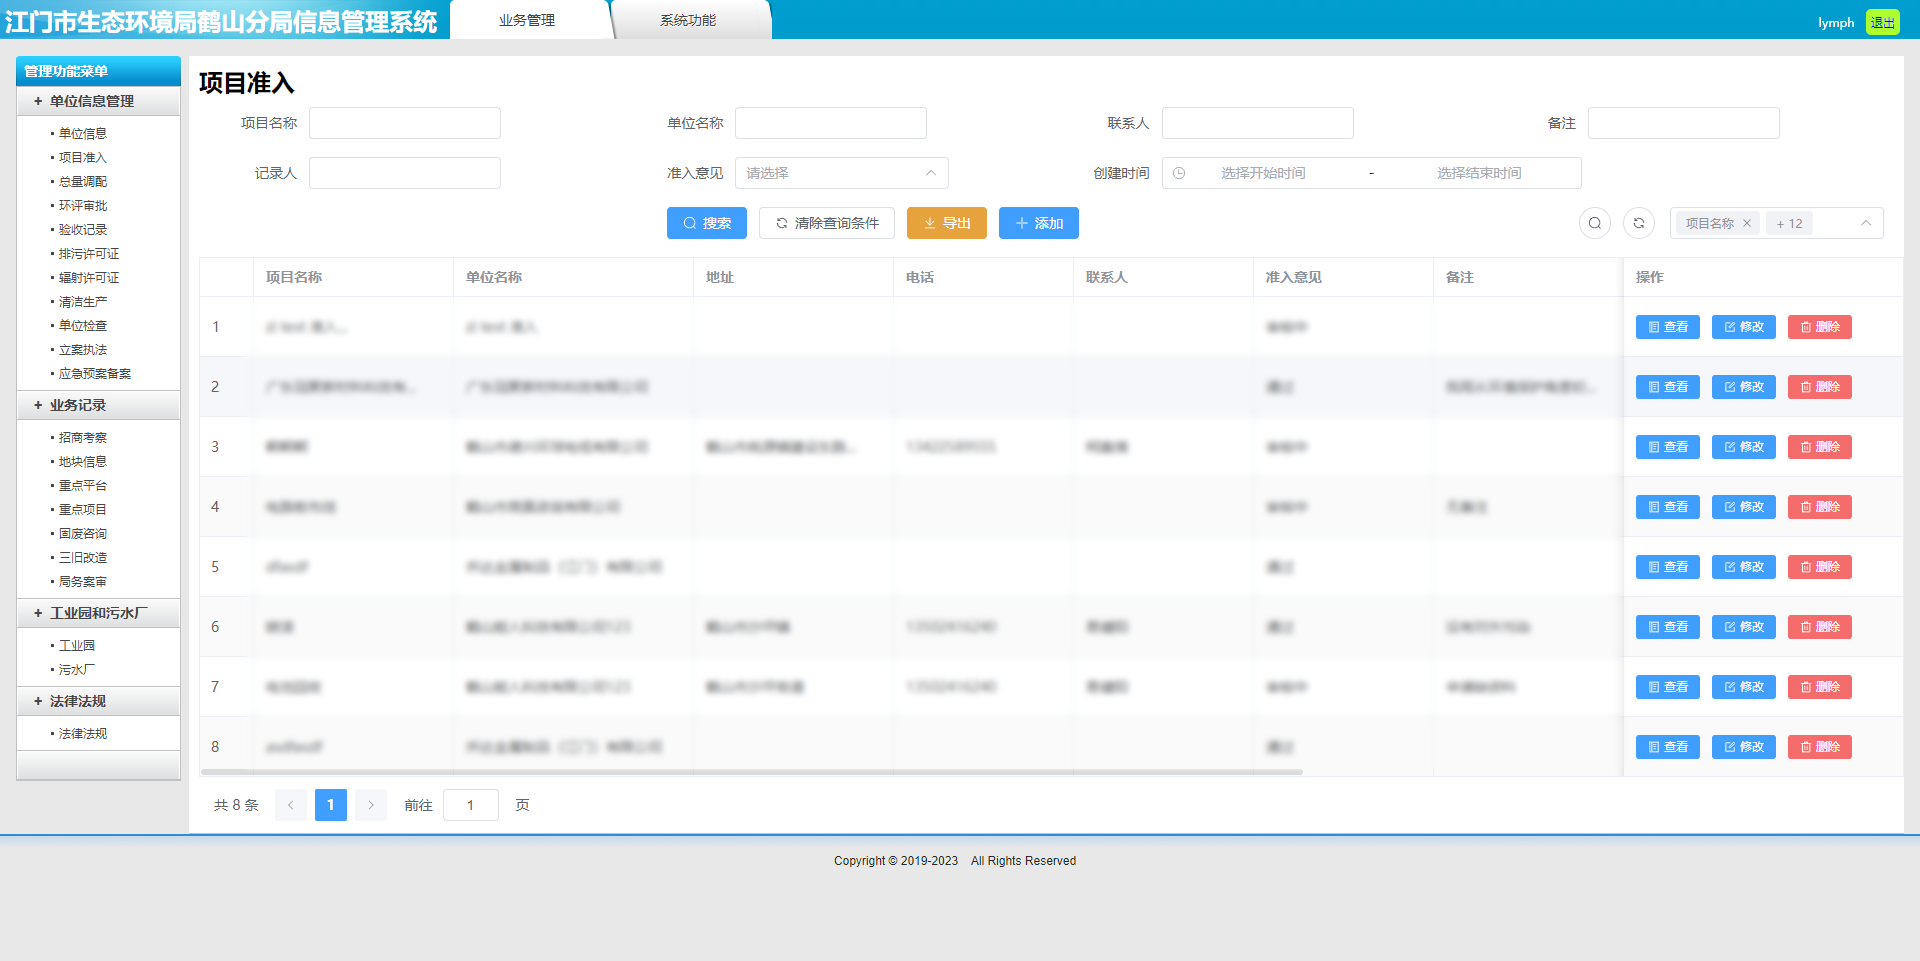Click 删除 for row 1

point(1819,327)
